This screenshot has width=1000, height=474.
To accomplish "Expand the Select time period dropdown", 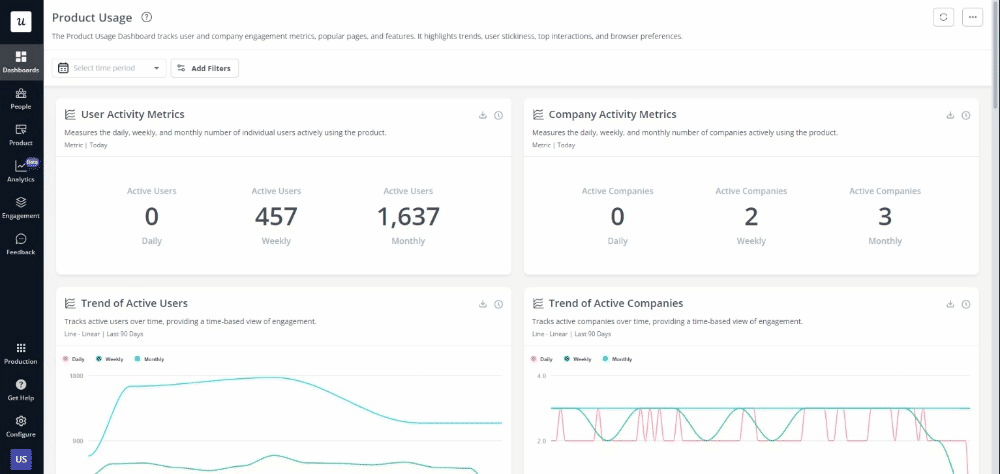I will (x=109, y=68).
